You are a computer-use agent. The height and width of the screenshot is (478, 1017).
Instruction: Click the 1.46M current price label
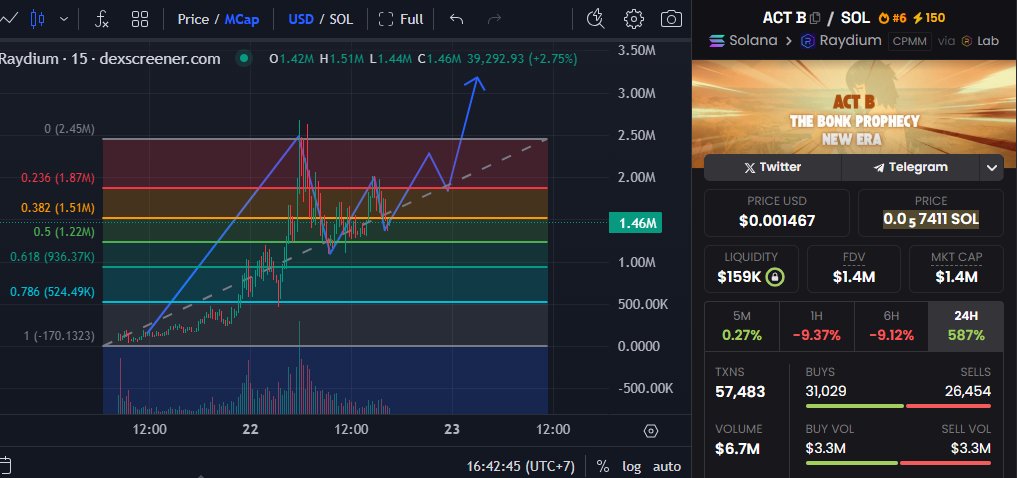(x=635, y=224)
